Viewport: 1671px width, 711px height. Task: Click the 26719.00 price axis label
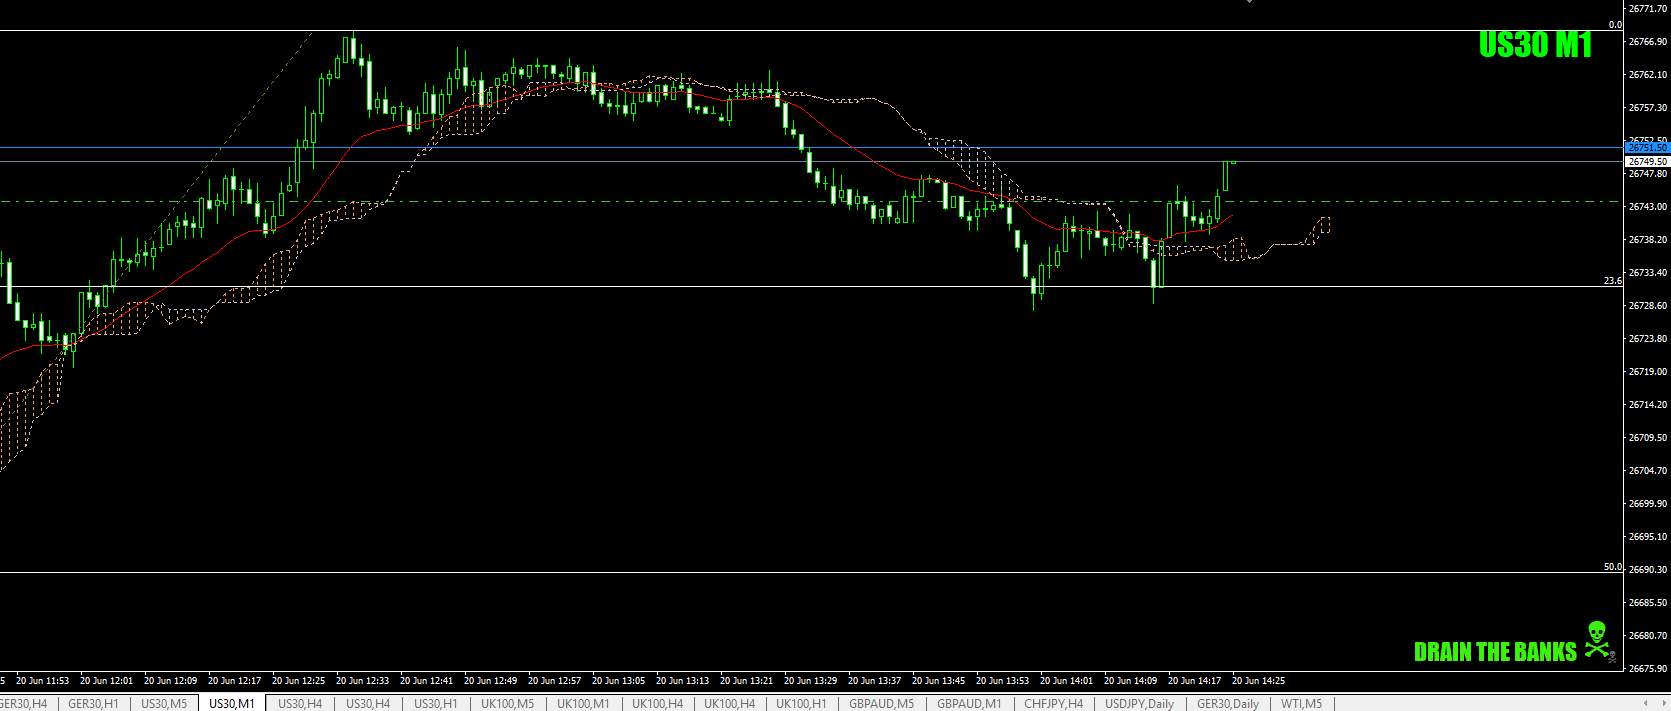(1648, 372)
